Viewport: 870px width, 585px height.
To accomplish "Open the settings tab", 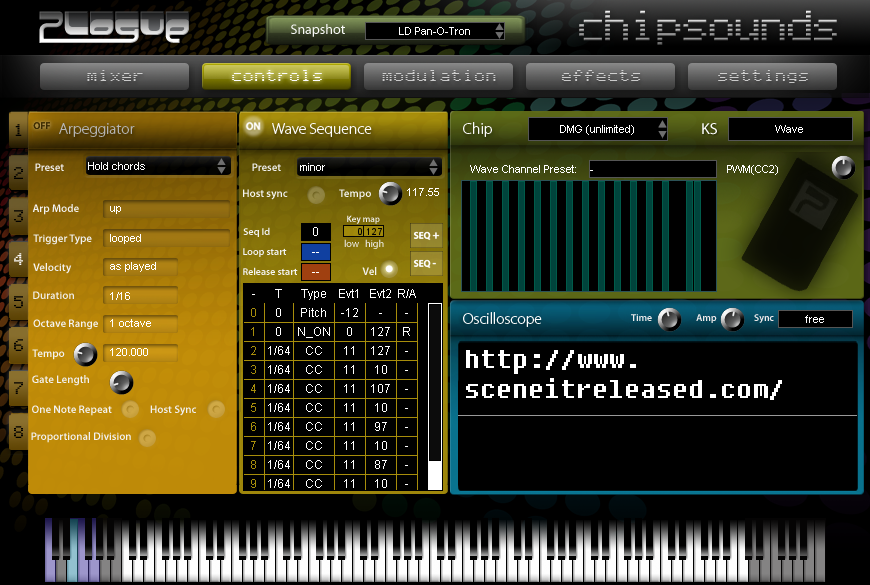I will click(762, 76).
